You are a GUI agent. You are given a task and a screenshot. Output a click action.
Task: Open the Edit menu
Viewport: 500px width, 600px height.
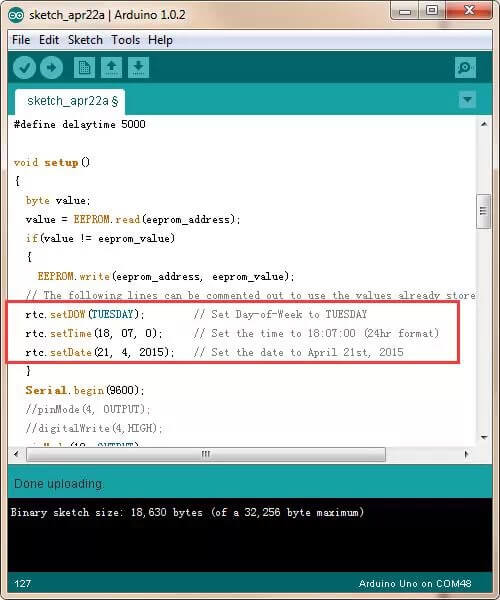(x=49, y=40)
